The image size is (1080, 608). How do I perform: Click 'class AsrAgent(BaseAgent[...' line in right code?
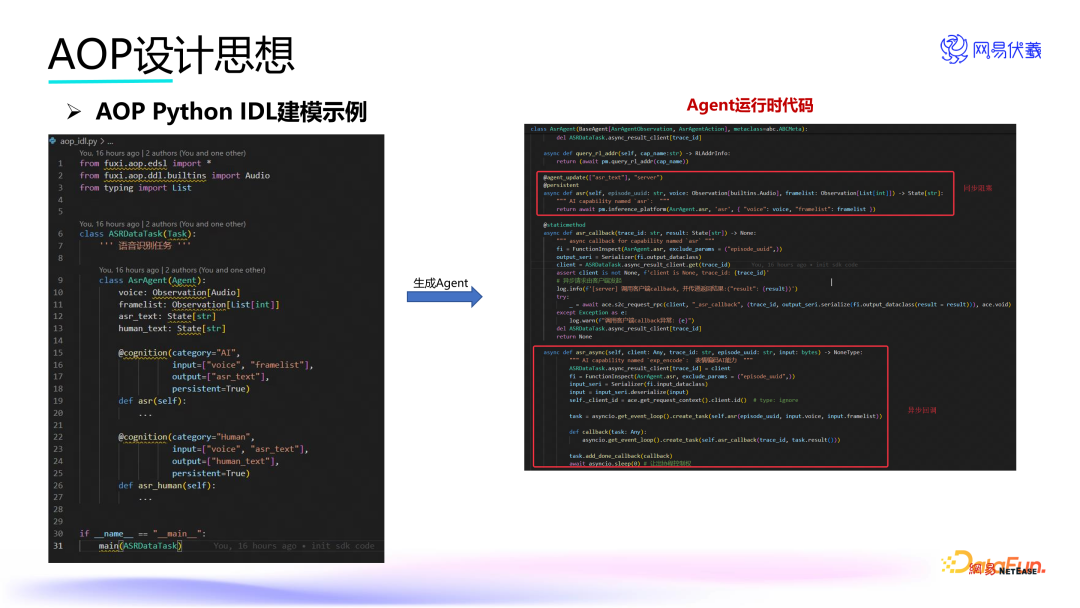[669, 129]
